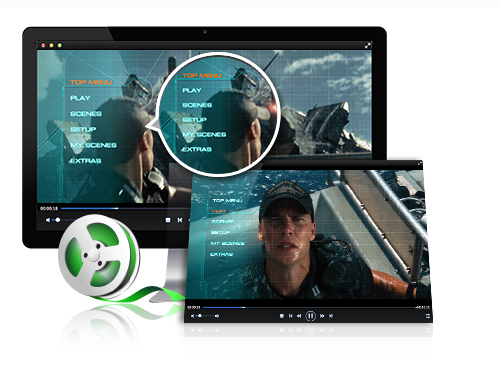Open SETUP in the monitor window's menu
501x377 pixels.
coord(83,129)
